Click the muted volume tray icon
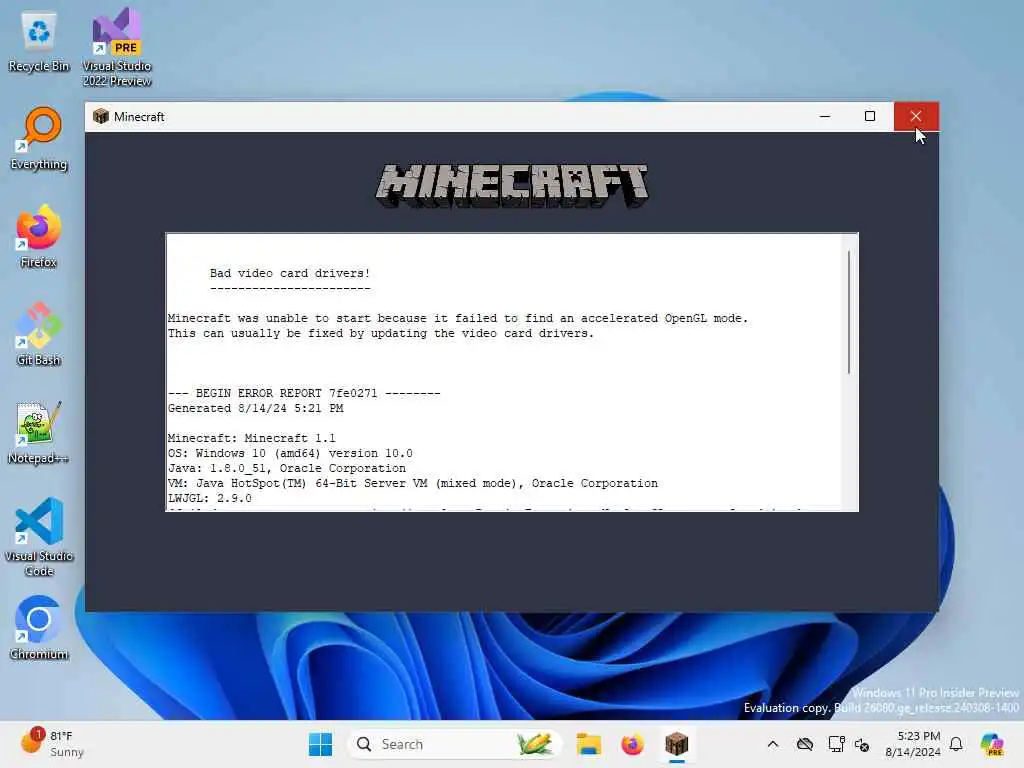1024x768 pixels. coord(862,744)
